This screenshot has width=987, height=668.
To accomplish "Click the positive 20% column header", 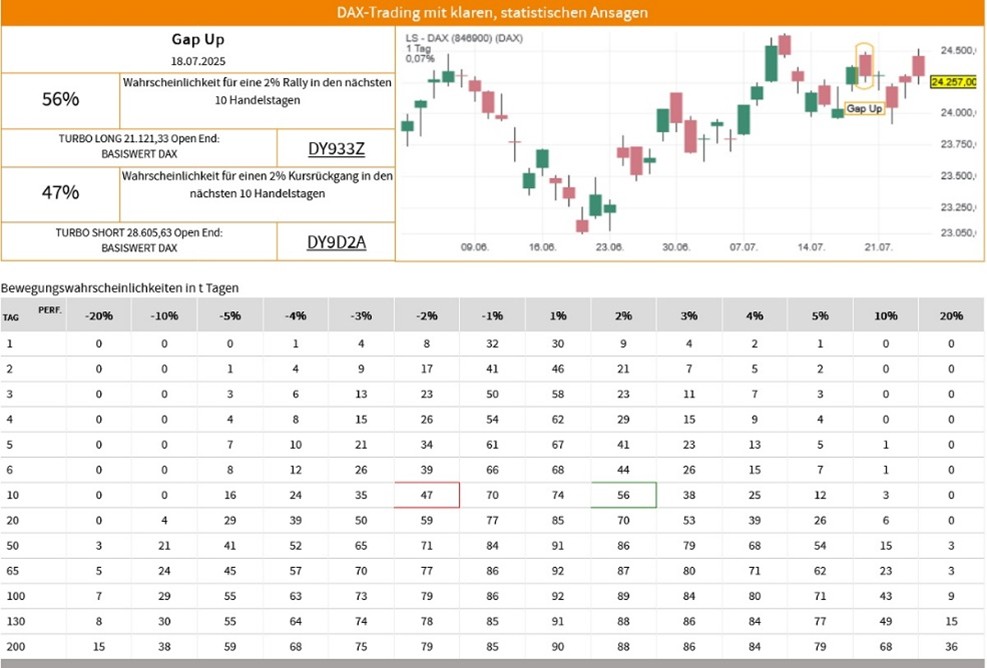I will click(951, 315).
